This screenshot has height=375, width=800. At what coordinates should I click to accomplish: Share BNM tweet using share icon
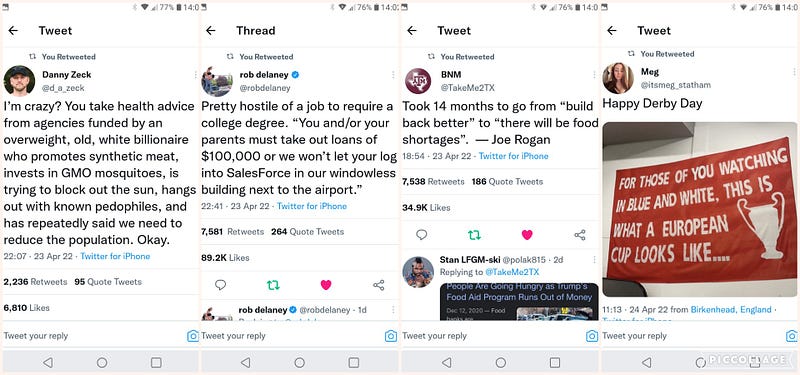point(580,235)
